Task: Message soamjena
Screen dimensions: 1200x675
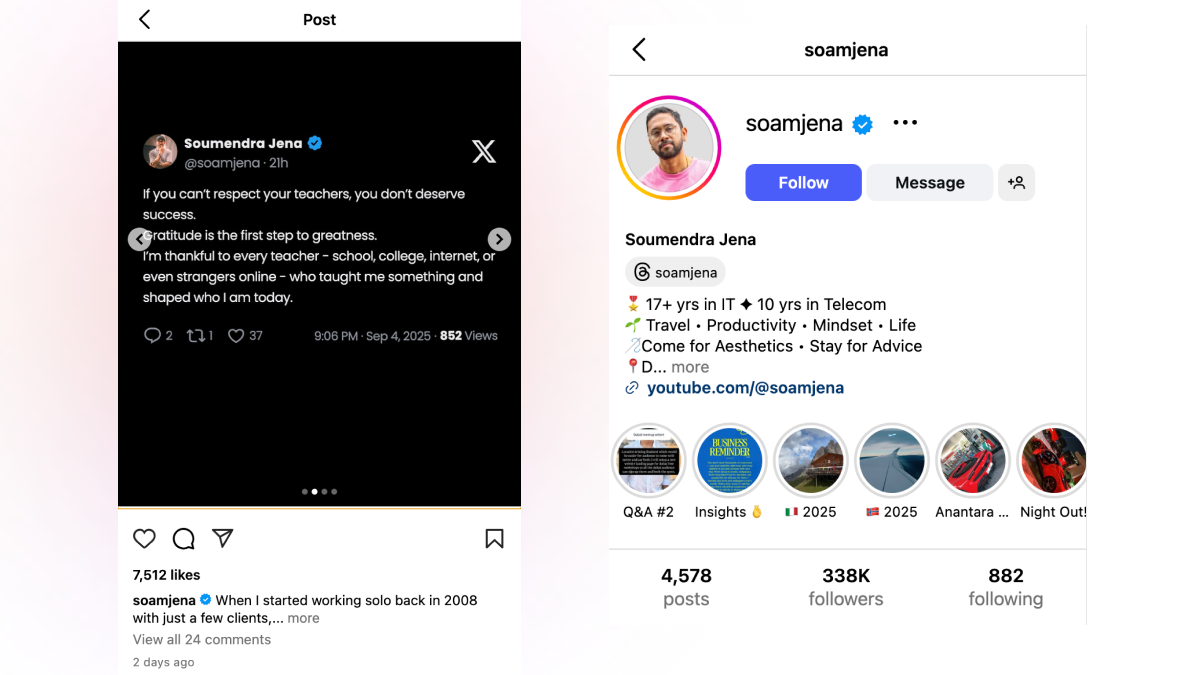Action: coord(930,183)
